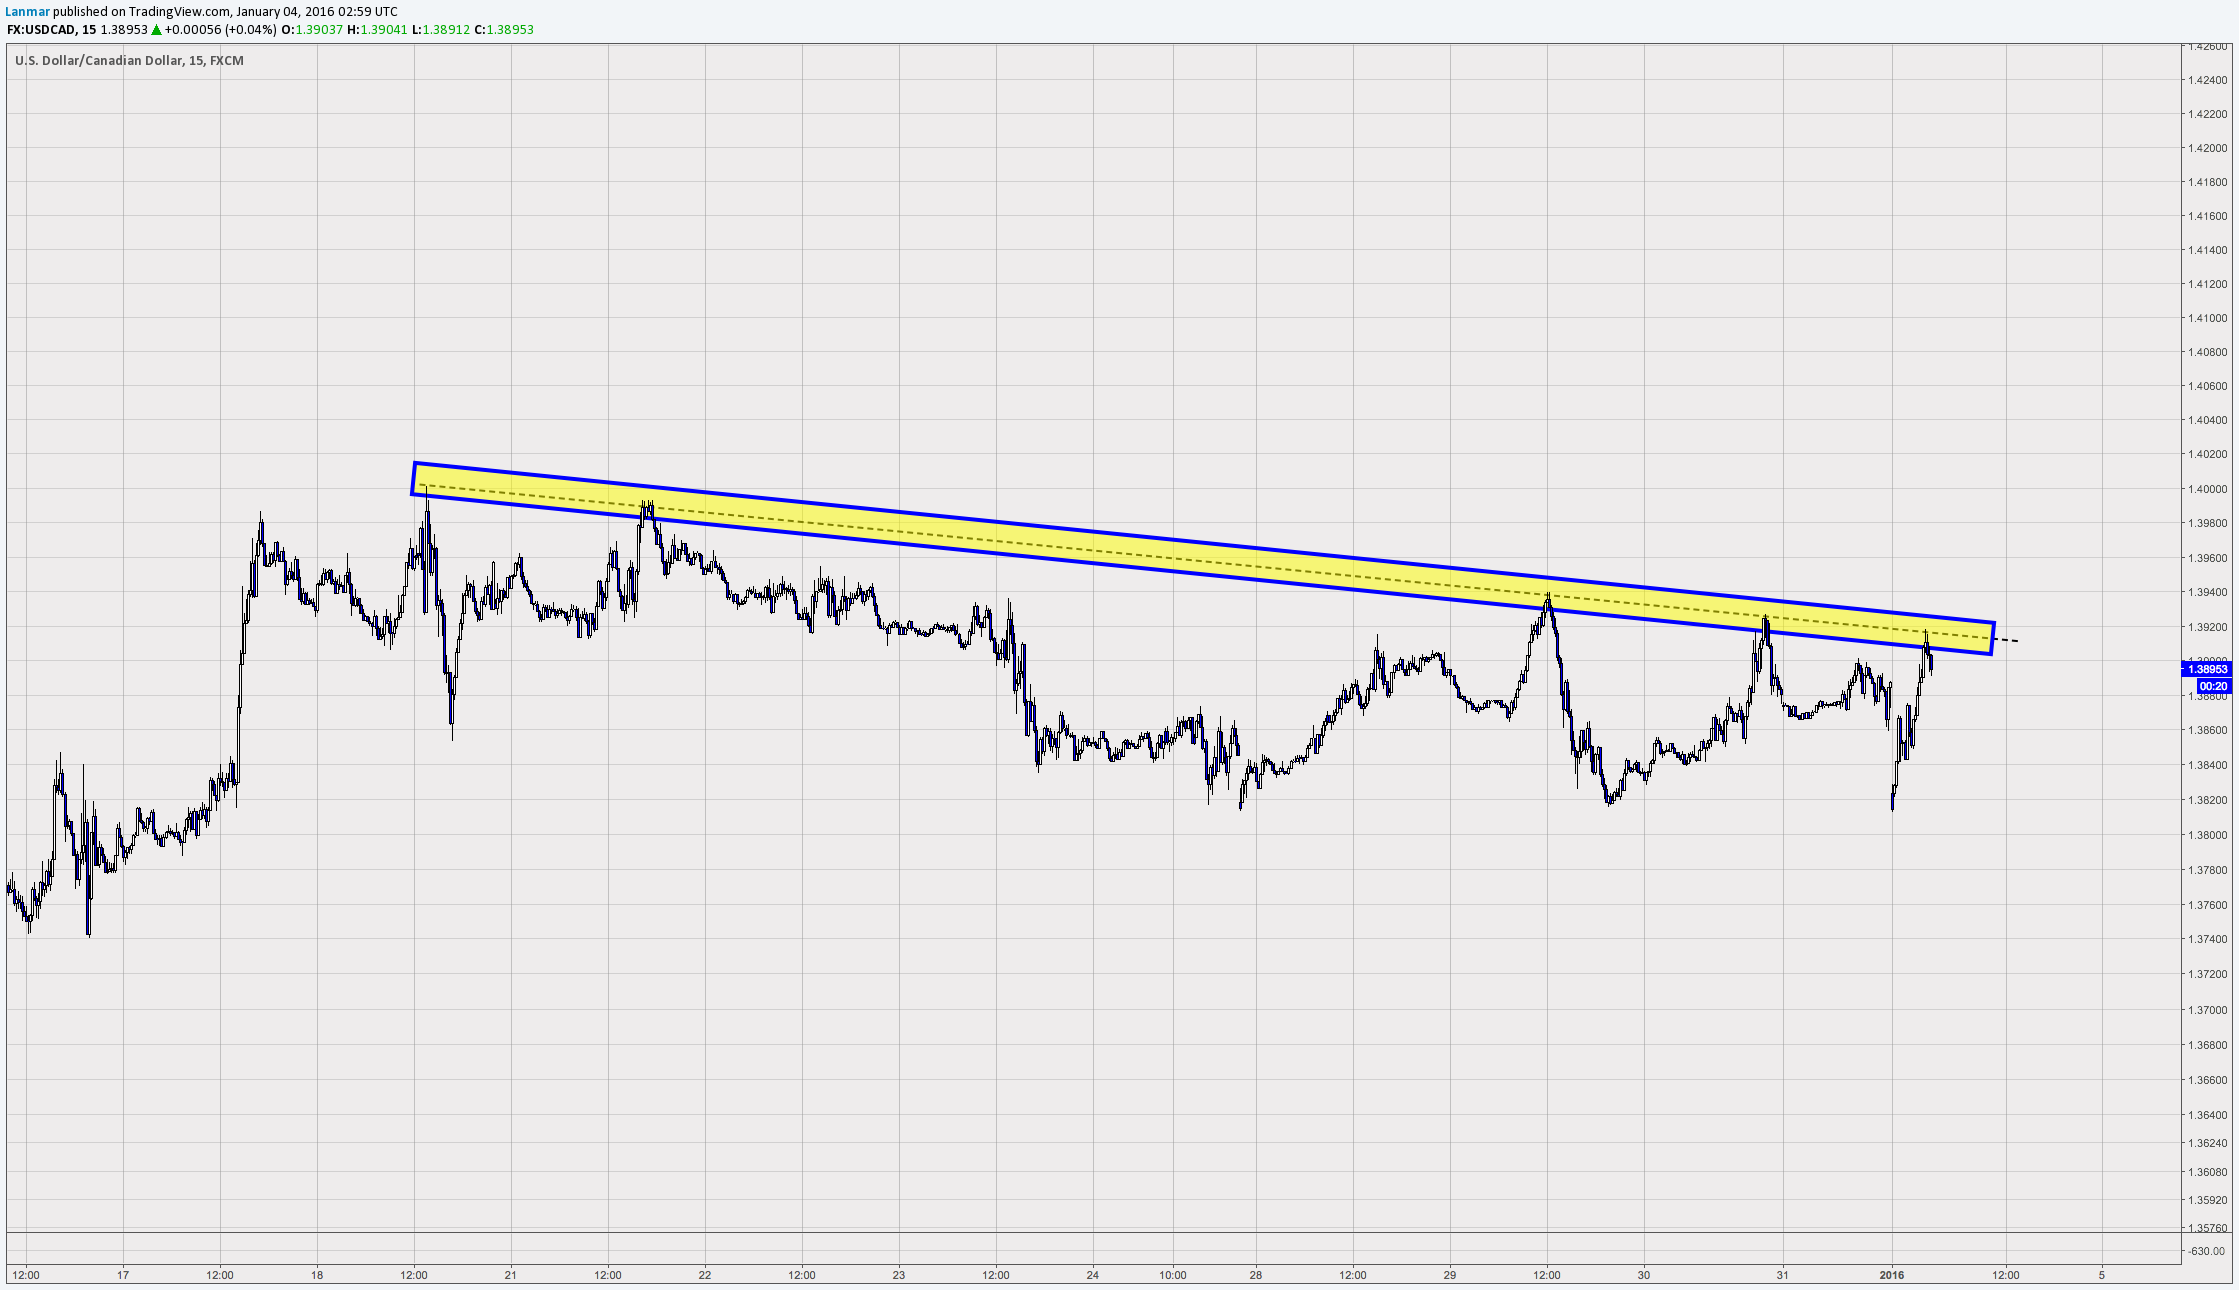Click the green up-arrow change indicator
Screen dimensions: 2239x1290
[x=156, y=30]
